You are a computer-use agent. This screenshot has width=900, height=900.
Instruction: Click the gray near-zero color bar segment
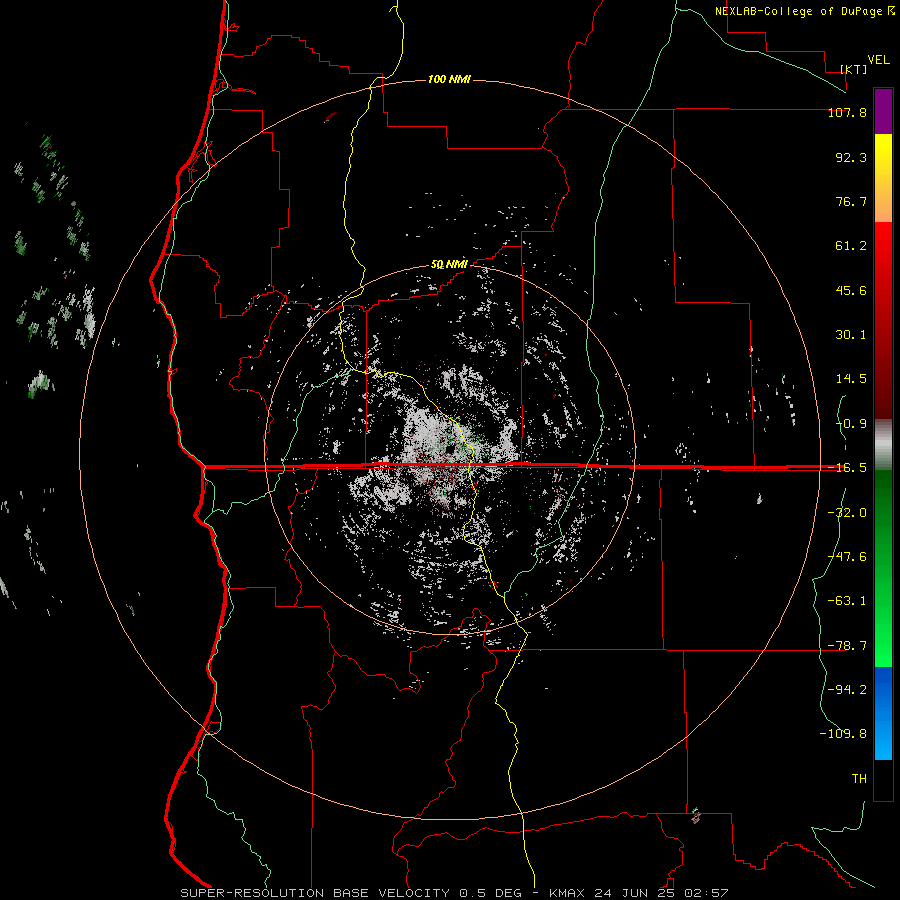883,444
